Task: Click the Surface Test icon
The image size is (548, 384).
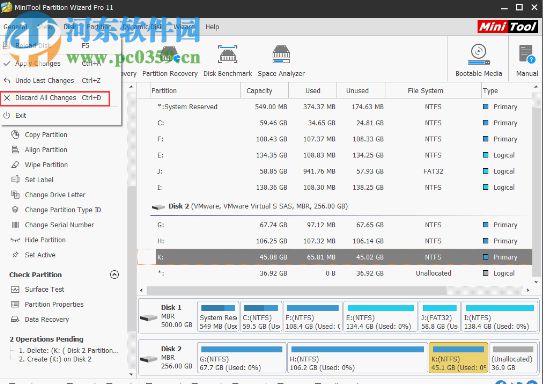Action: coord(15,289)
